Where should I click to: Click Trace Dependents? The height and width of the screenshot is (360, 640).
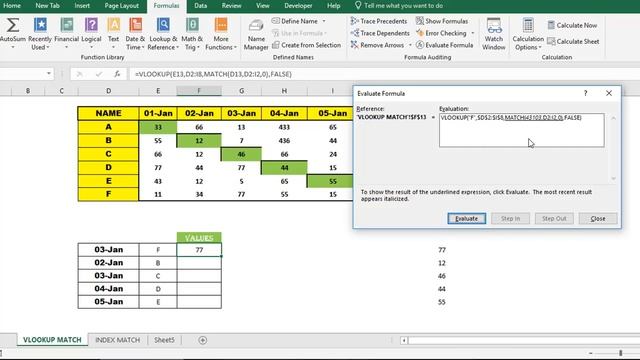[x=380, y=33]
